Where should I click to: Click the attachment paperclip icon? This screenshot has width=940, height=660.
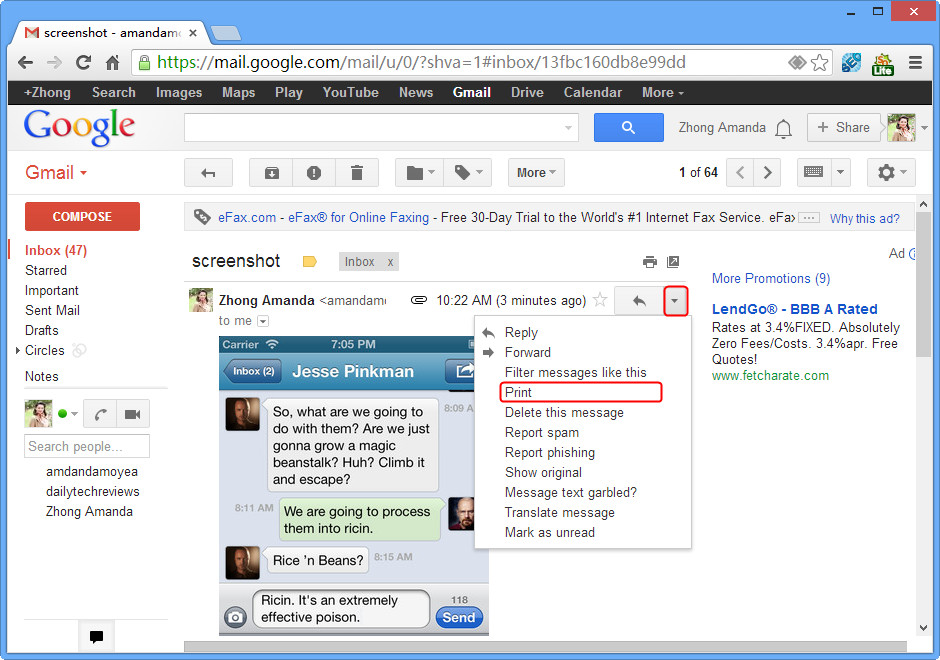point(418,300)
